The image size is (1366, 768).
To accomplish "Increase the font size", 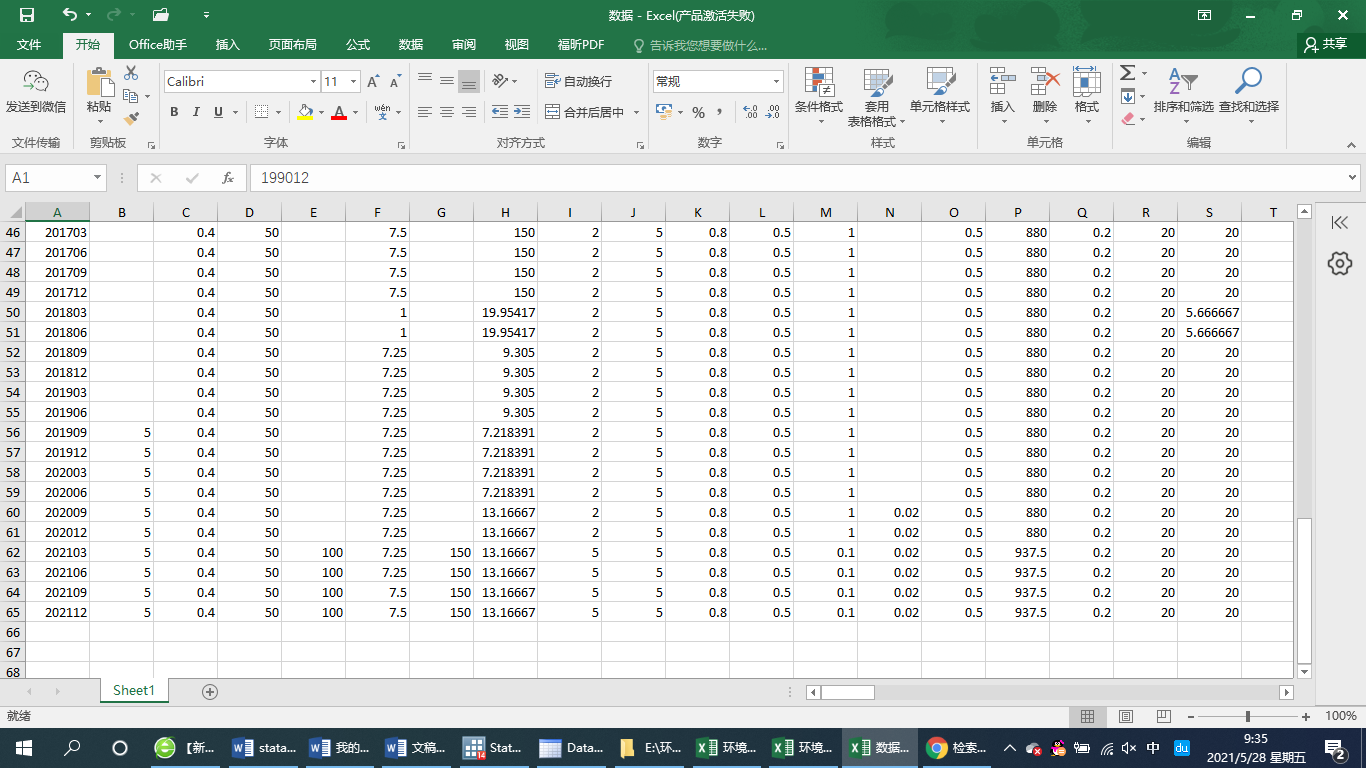I will point(373,82).
